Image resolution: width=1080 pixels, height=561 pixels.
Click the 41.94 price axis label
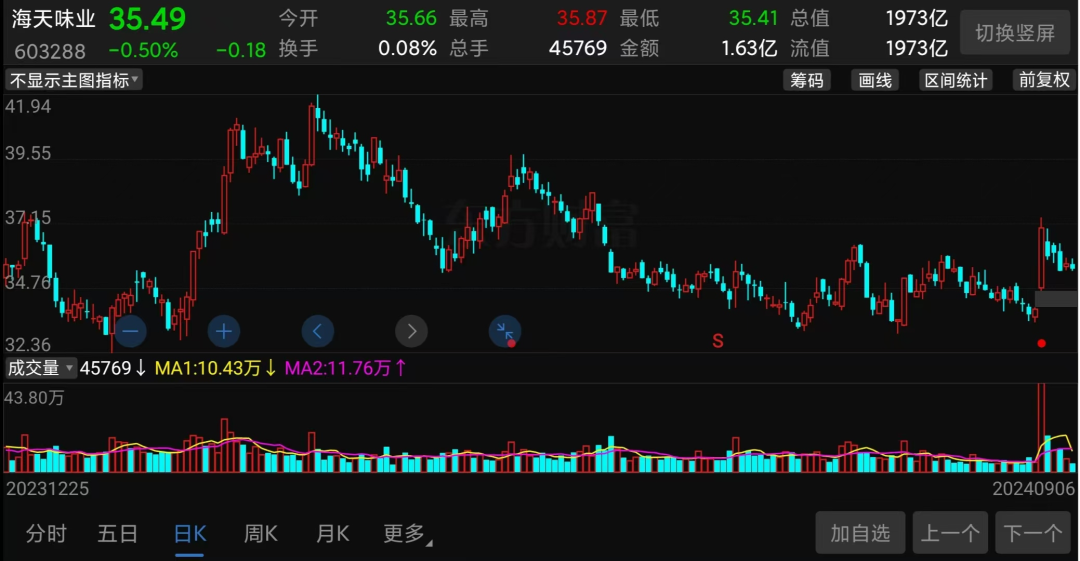pos(28,106)
